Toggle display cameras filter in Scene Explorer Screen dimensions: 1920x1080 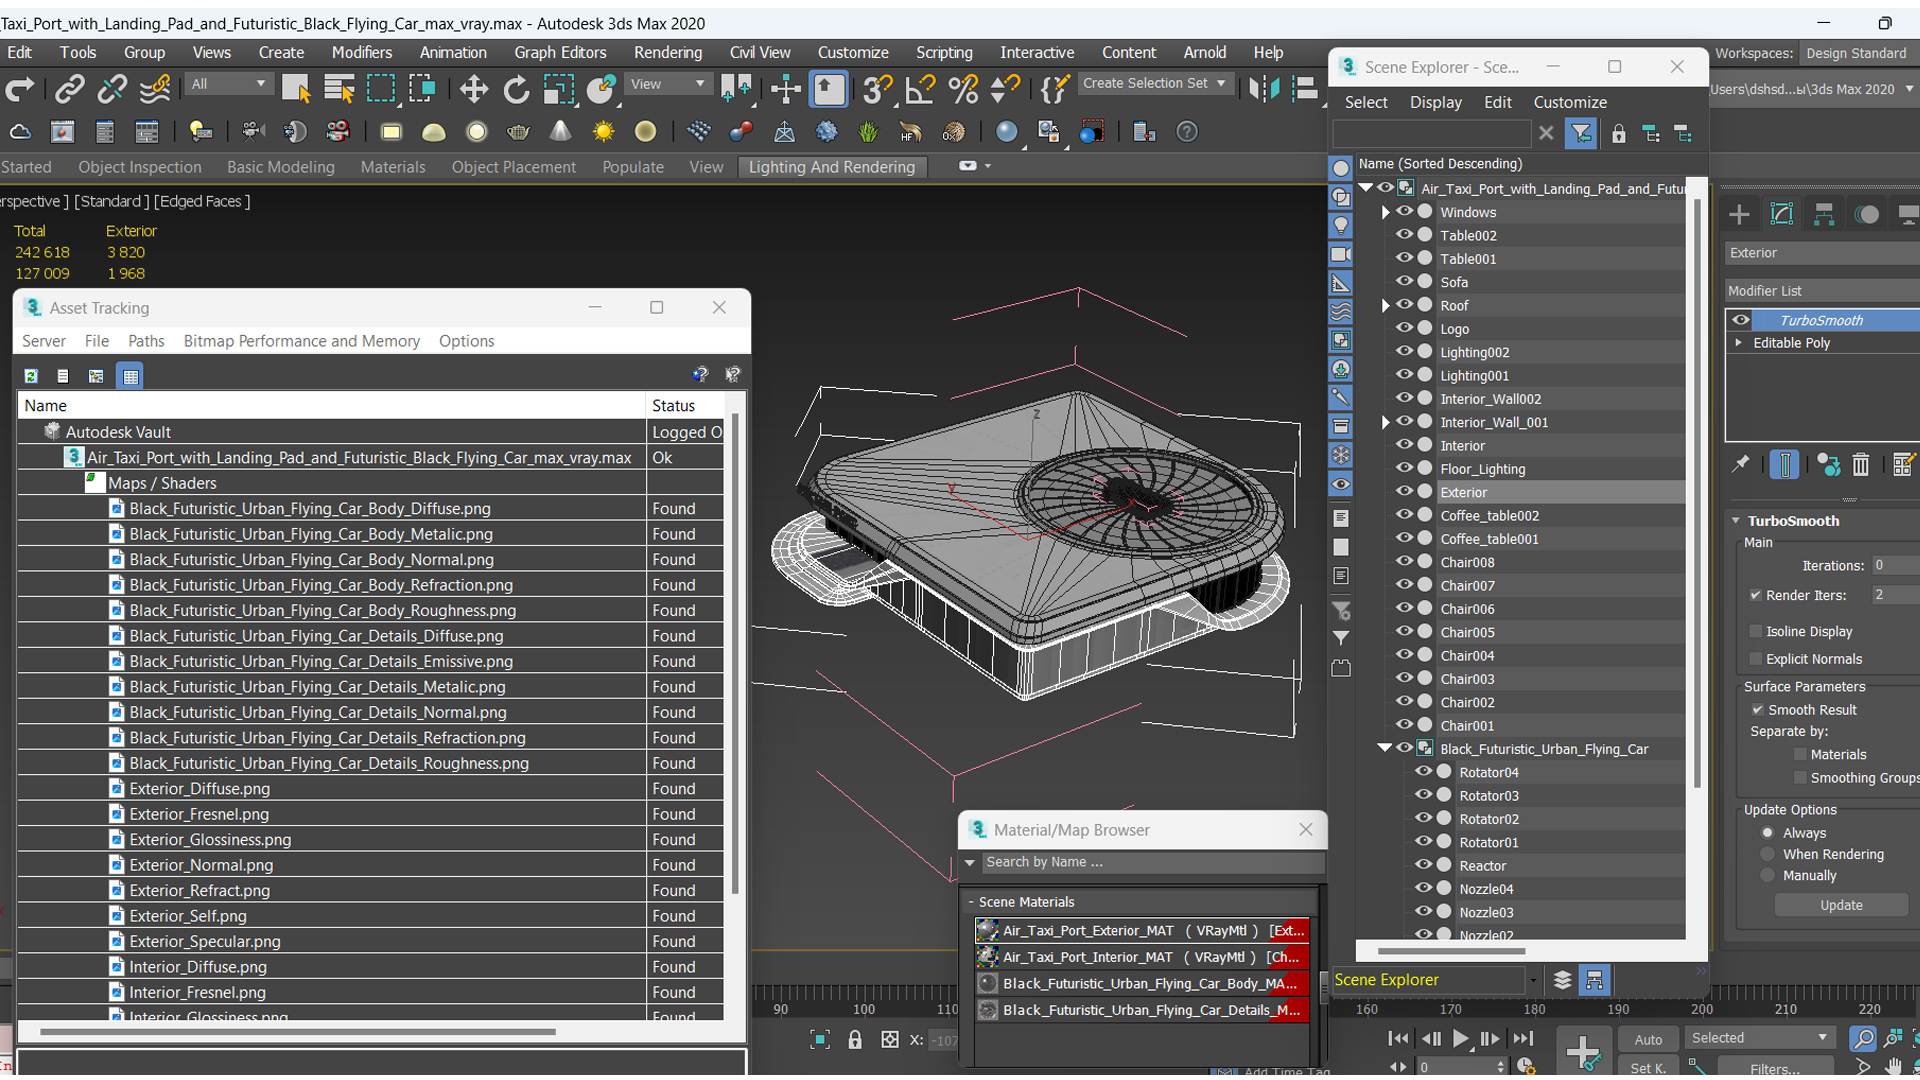(x=1341, y=254)
